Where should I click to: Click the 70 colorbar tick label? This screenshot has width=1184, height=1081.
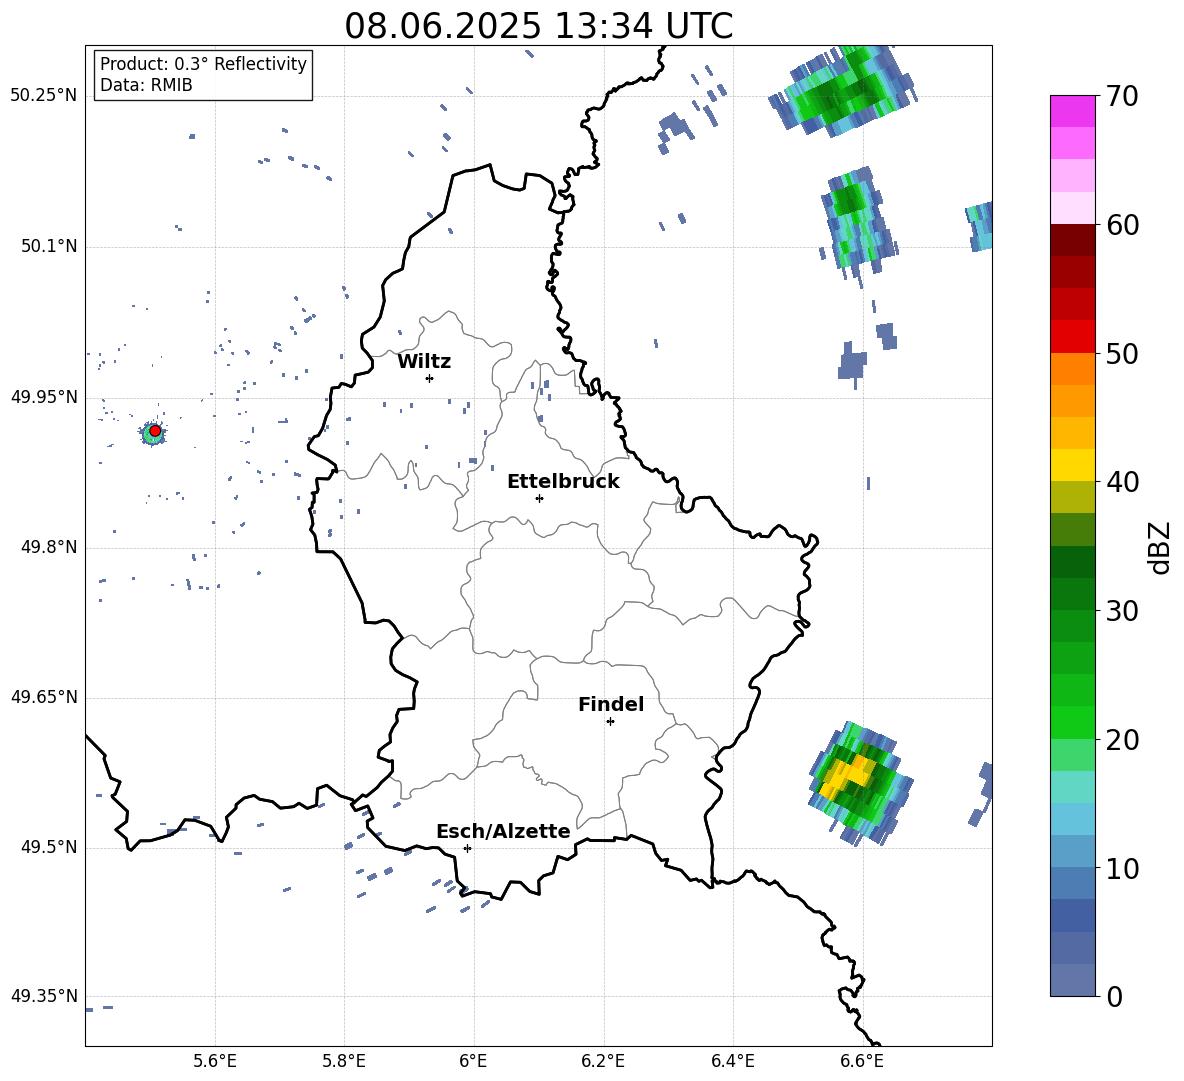tap(1122, 97)
